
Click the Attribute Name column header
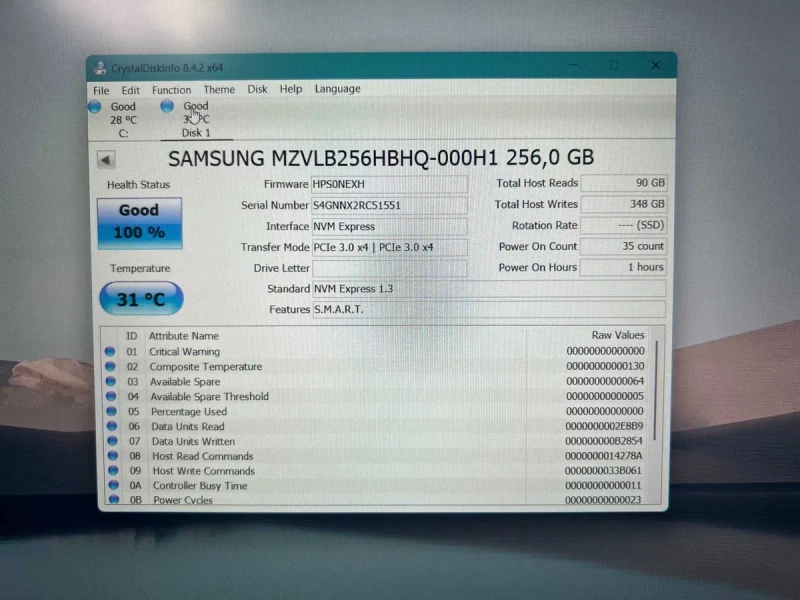(x=184, y=336)
